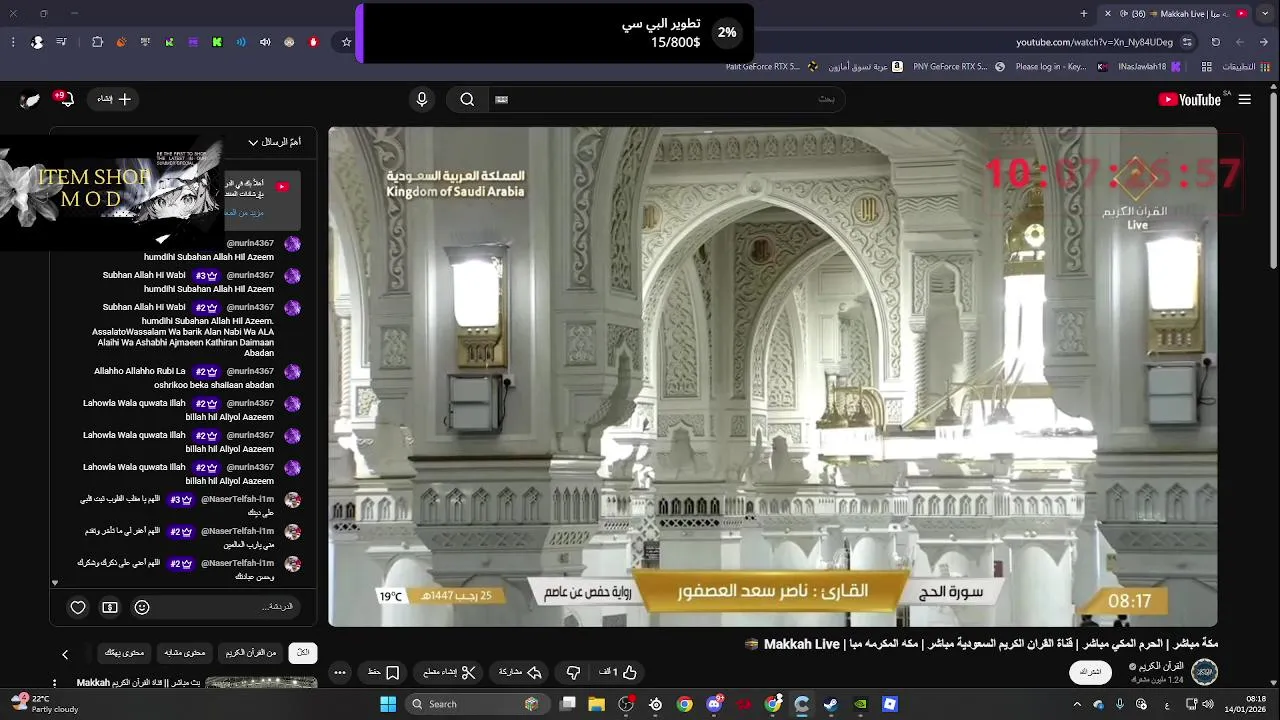Open the Chrome three-dot menu
Screen dimensions: 1280x720
point(12,42)
